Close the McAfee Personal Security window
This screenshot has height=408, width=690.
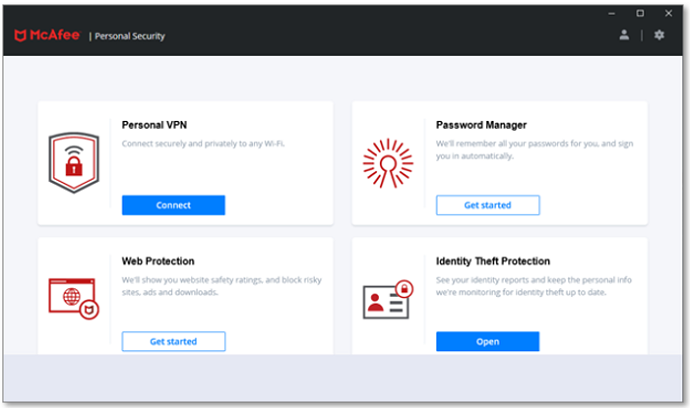668,13
